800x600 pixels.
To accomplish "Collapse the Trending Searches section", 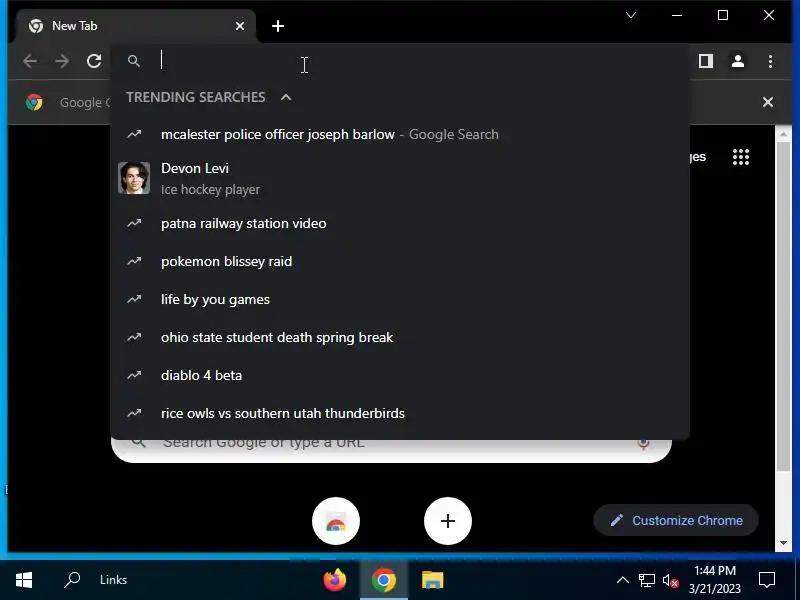I will [x=286, y=97].
